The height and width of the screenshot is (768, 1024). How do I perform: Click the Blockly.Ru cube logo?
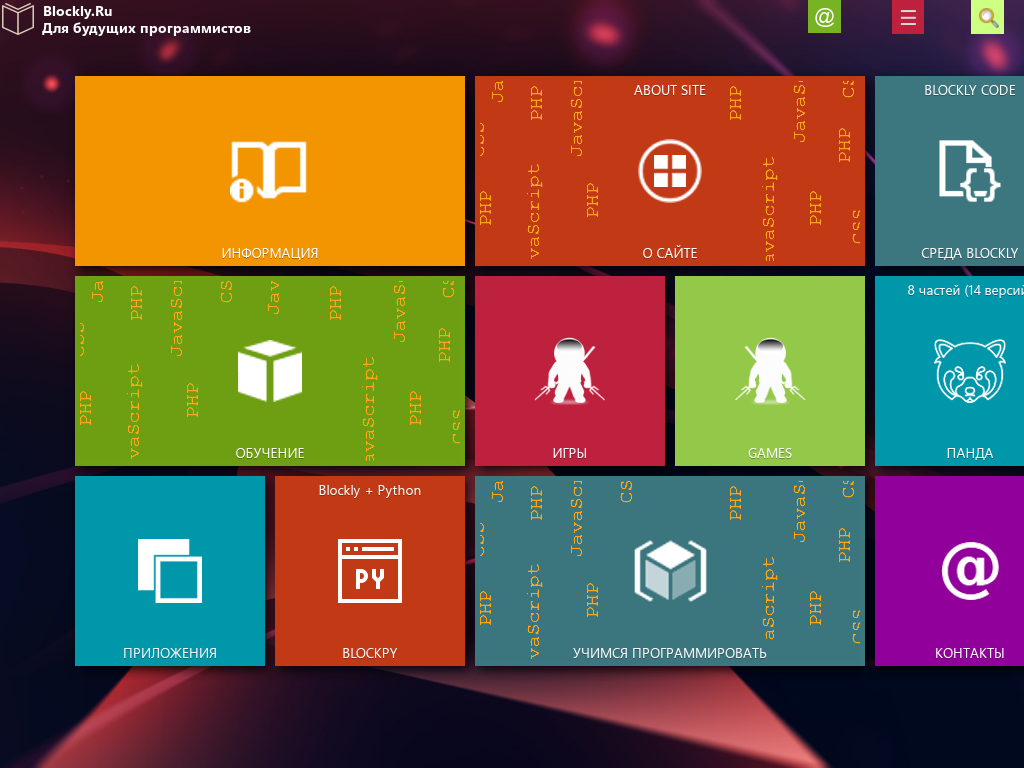(18, 18)
